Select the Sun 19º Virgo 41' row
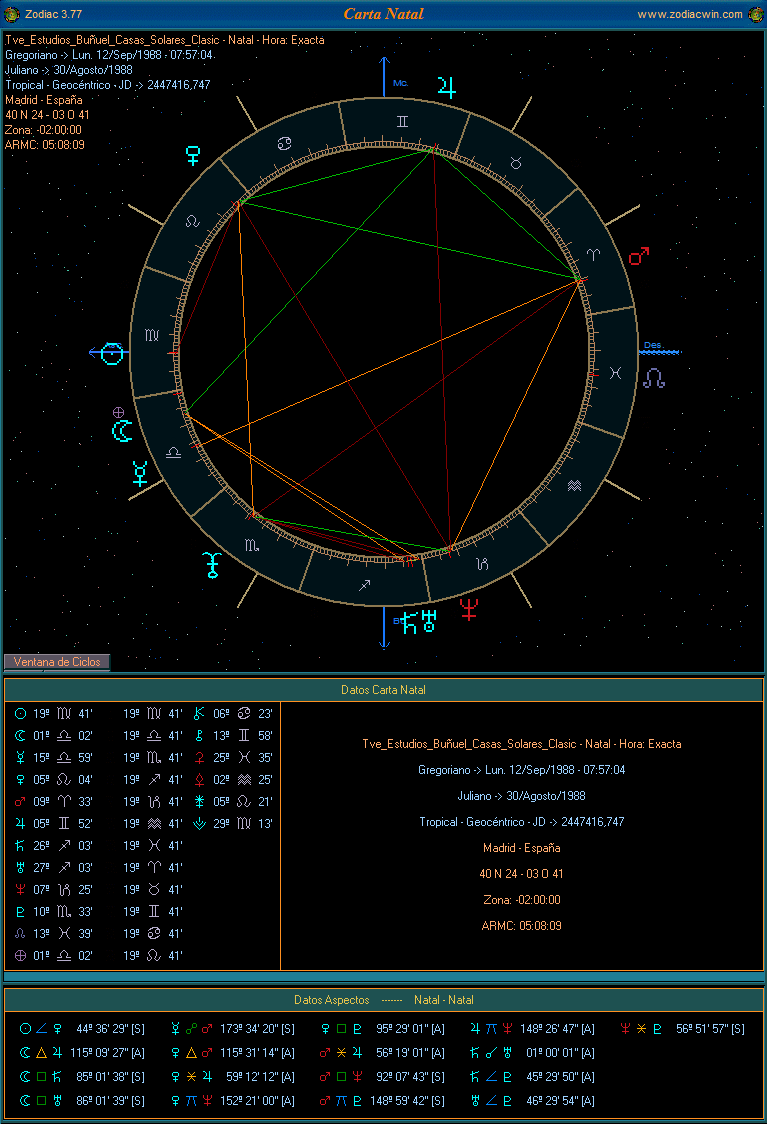Viewport: 767px width, 1124px height. tap(54, 714)
